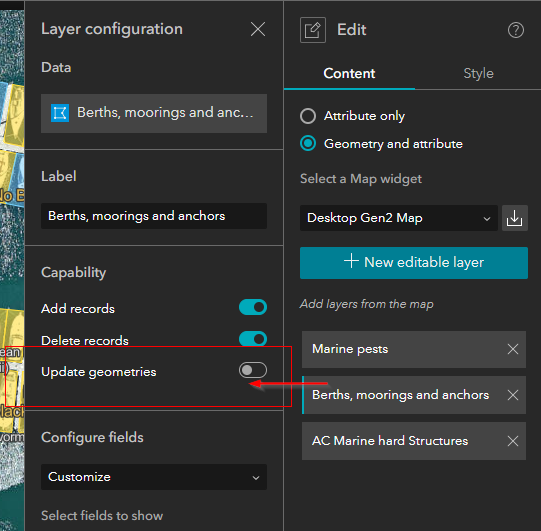Image resolution: width=541 pixels, height=531 pixels.
Task: Enable the Update geometries switch
Action: click(x=253, y=370)
